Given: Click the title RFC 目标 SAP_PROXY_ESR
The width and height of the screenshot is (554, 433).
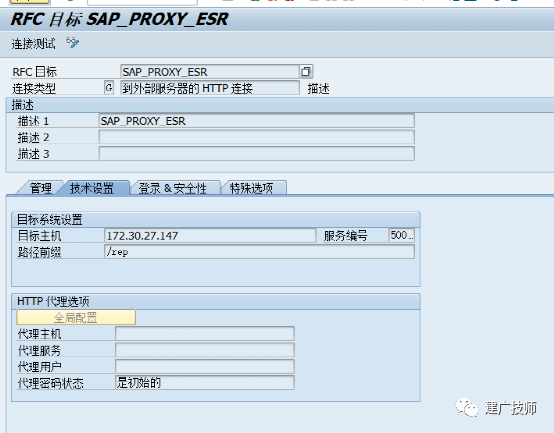Looking at the screenshot, I should point(120,19).
